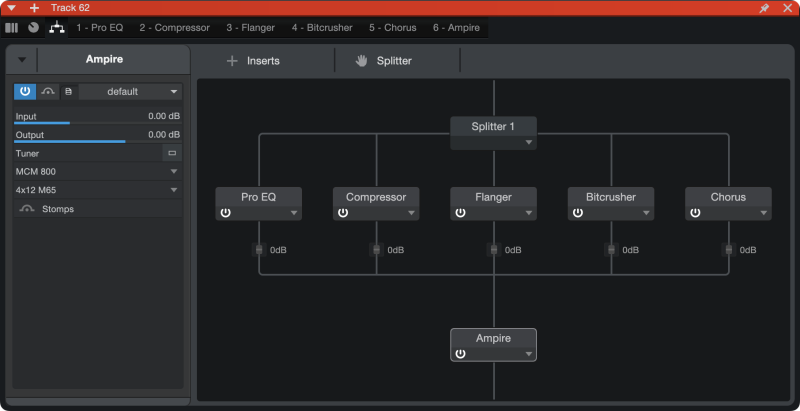Click the Flanger branch gain fader
This screenshot has width=800, height=411.
coord(494,250)
